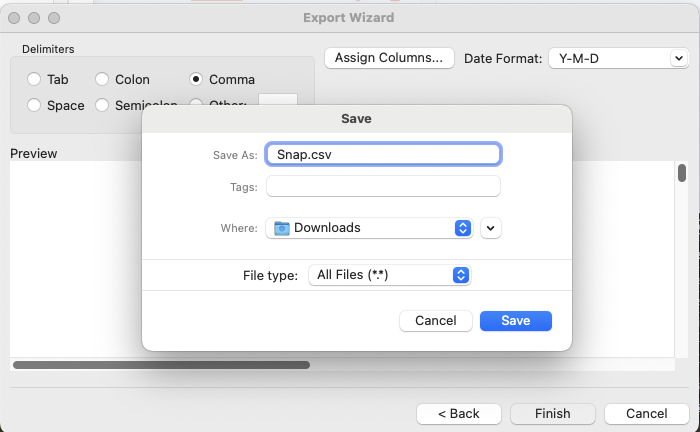700x432 pixels.
Task: Open the Date Format Y-M-D dropdown
Action: (x=618, y=58)
